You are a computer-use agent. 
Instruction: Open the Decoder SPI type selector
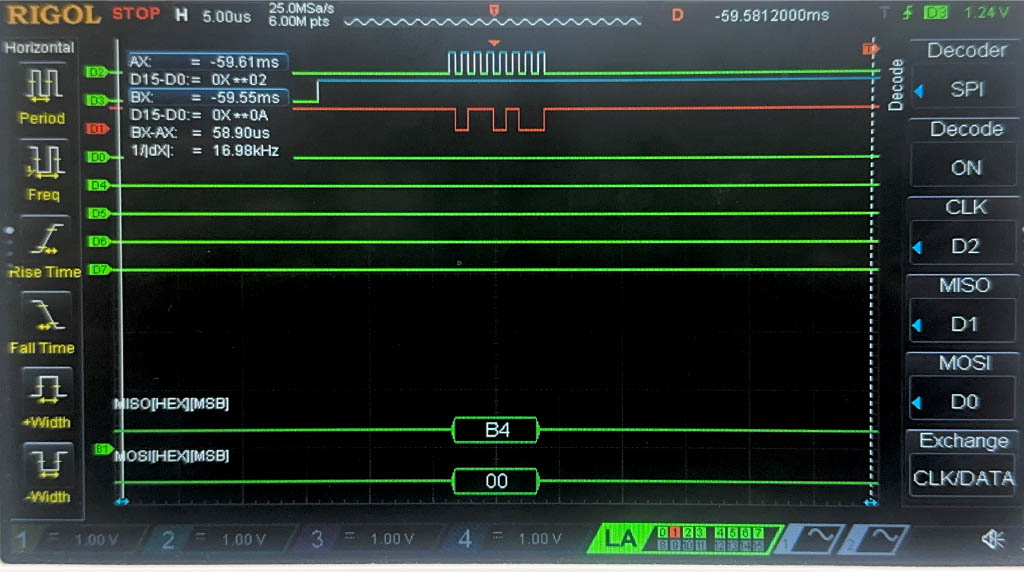point(965,89)
